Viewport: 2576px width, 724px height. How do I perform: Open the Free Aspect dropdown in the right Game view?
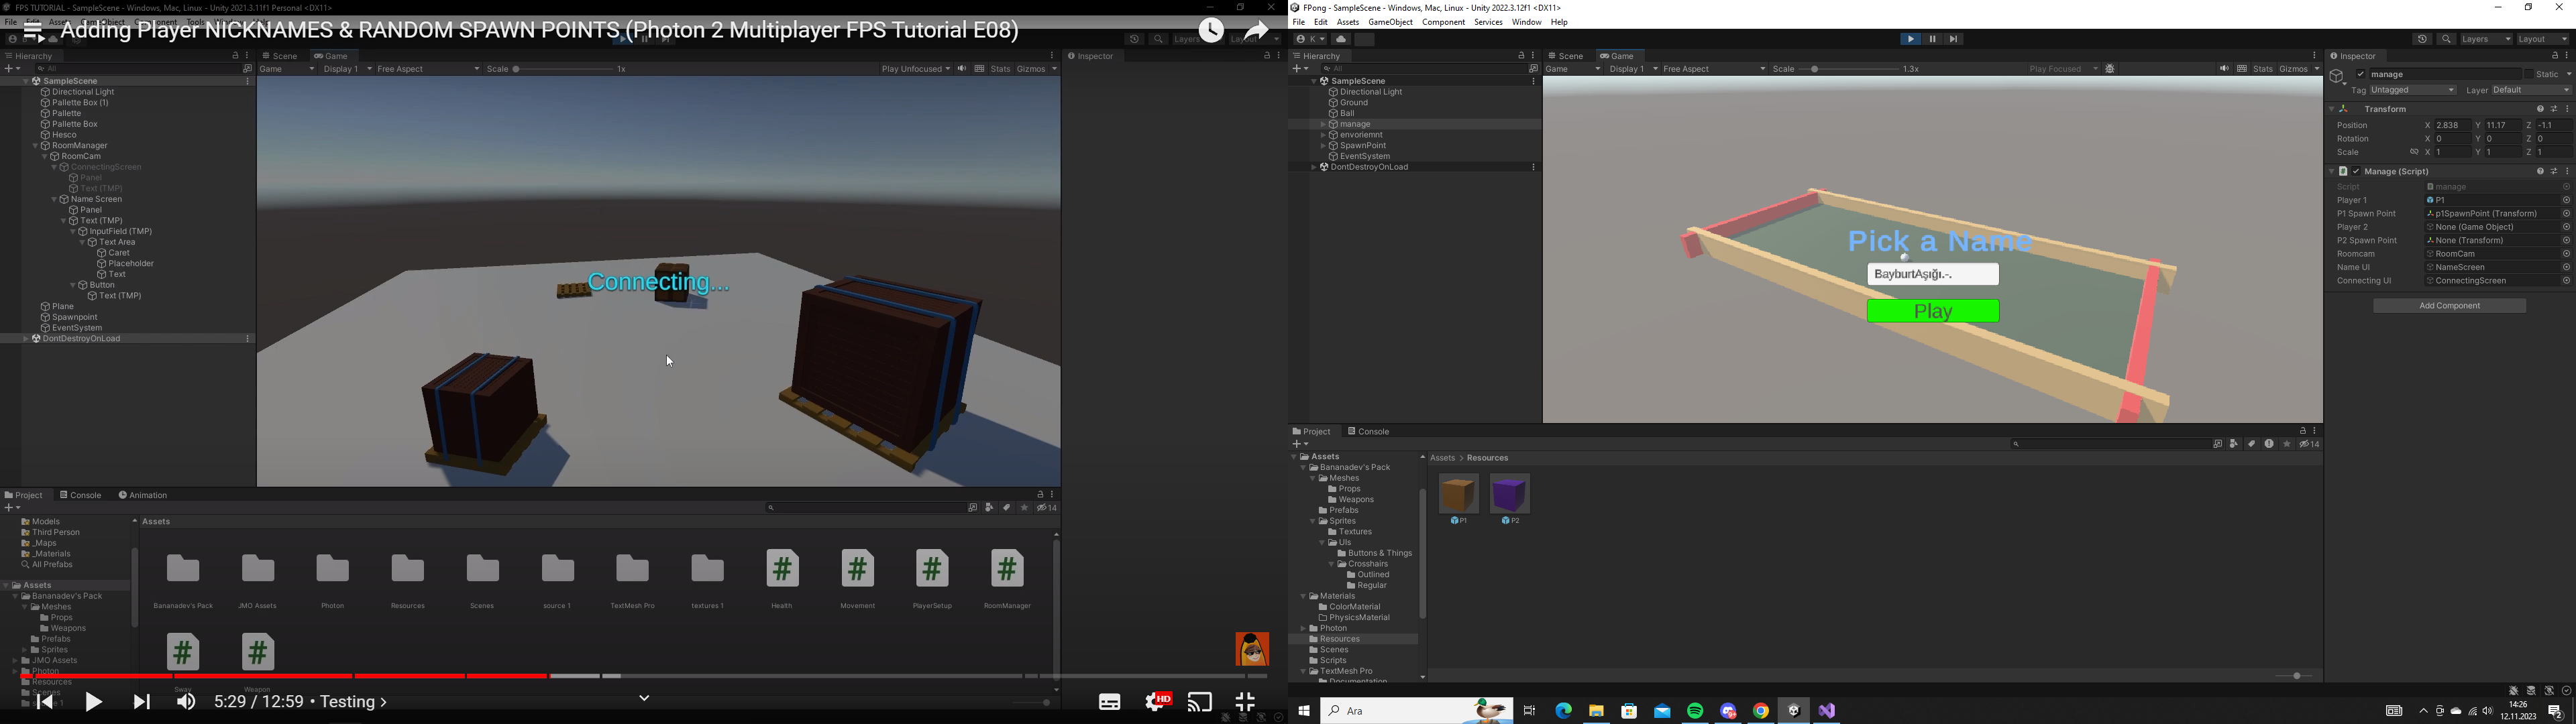[x=1714, y=69]
